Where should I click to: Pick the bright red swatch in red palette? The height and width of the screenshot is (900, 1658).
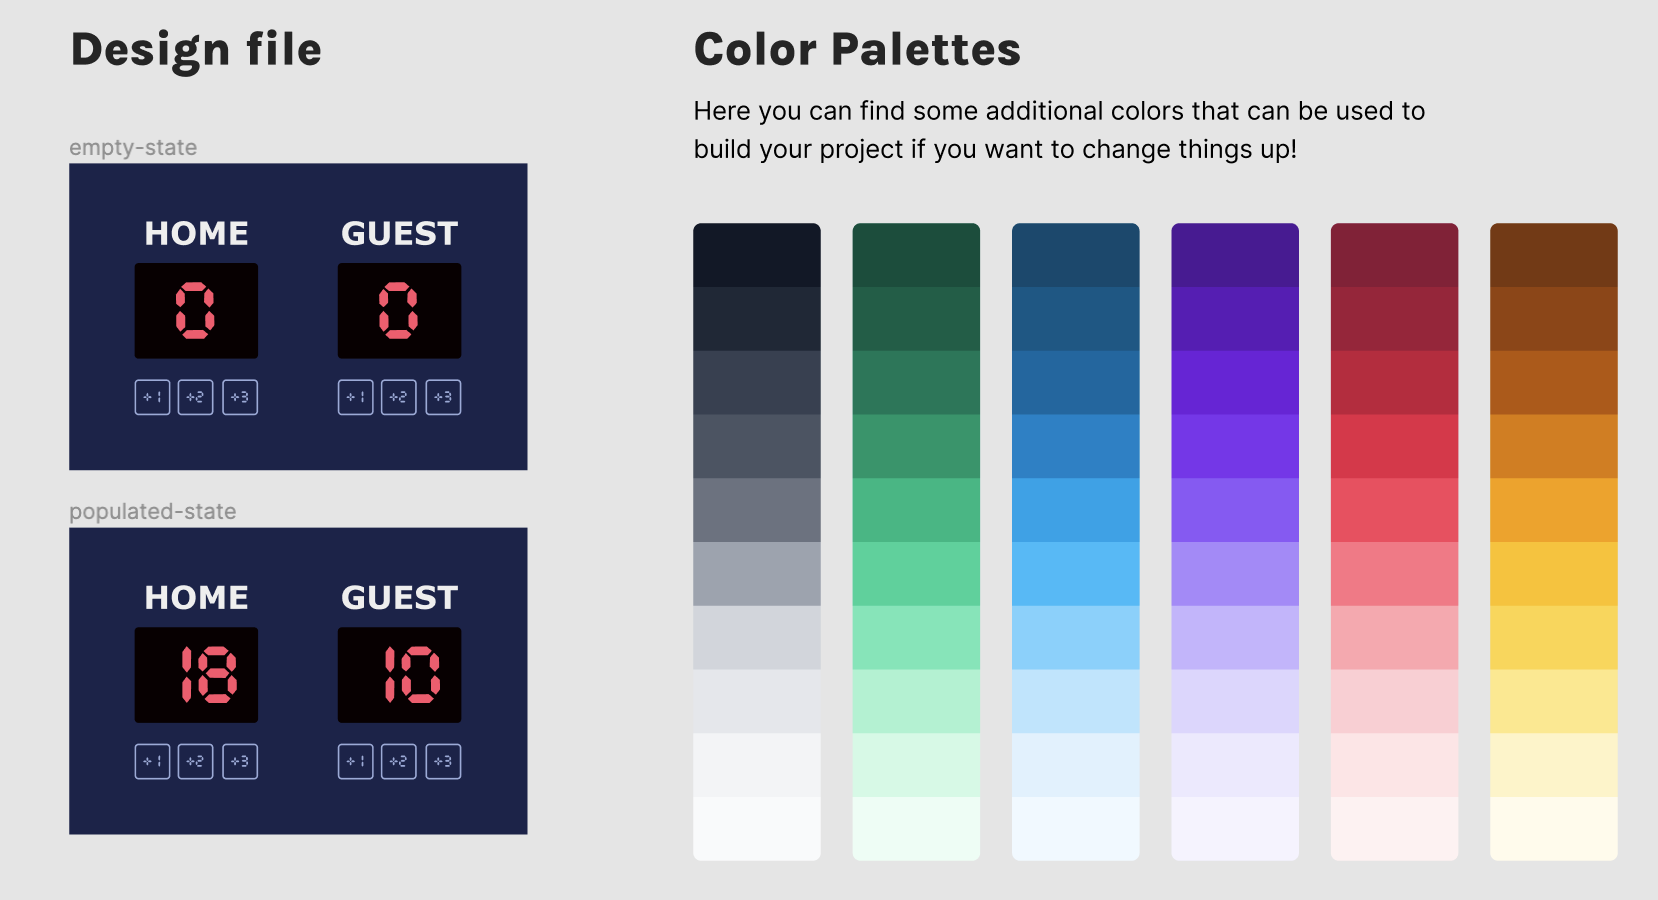(x=1394, y=446)
